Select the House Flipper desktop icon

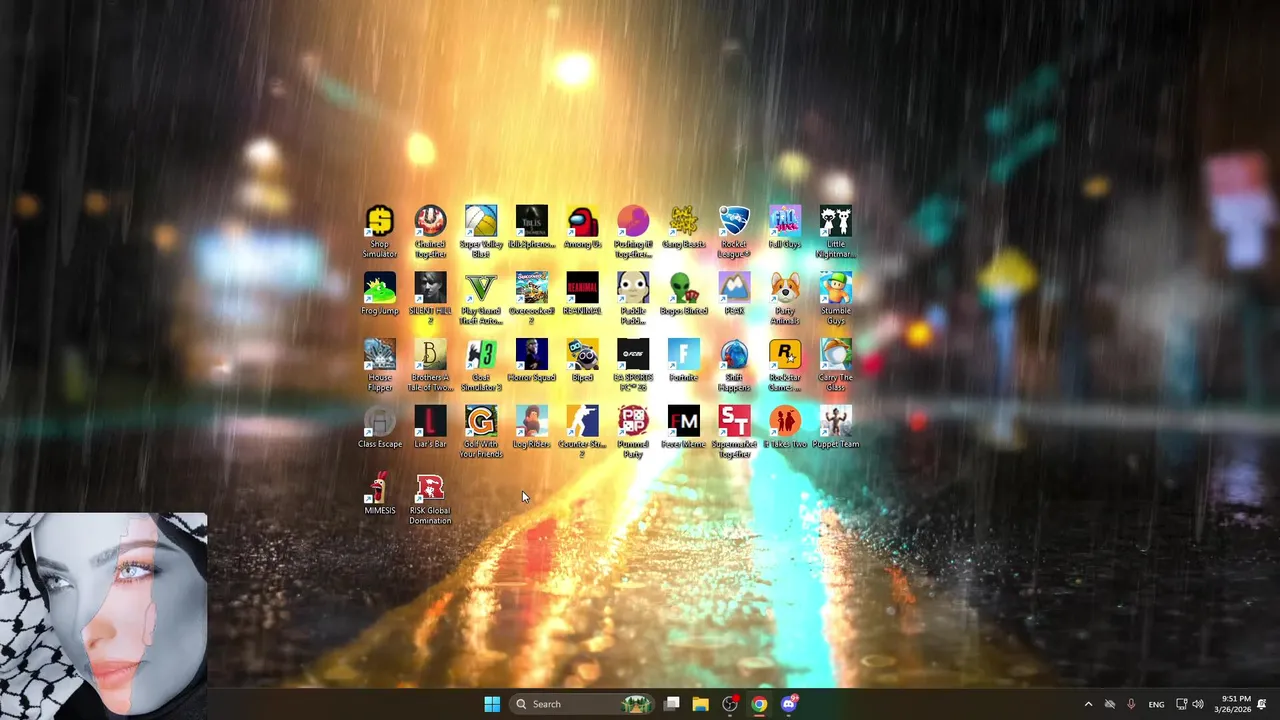(x=380, y=365)
